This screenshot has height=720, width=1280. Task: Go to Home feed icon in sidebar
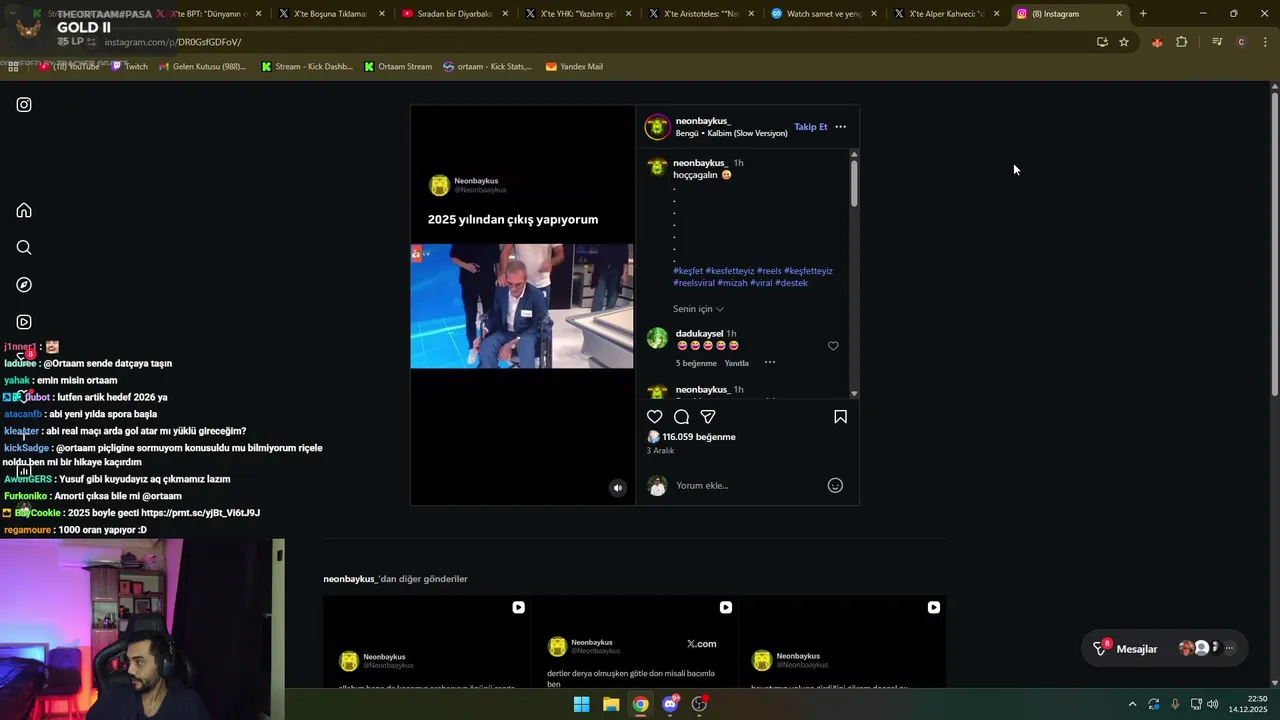pos(24,210)
